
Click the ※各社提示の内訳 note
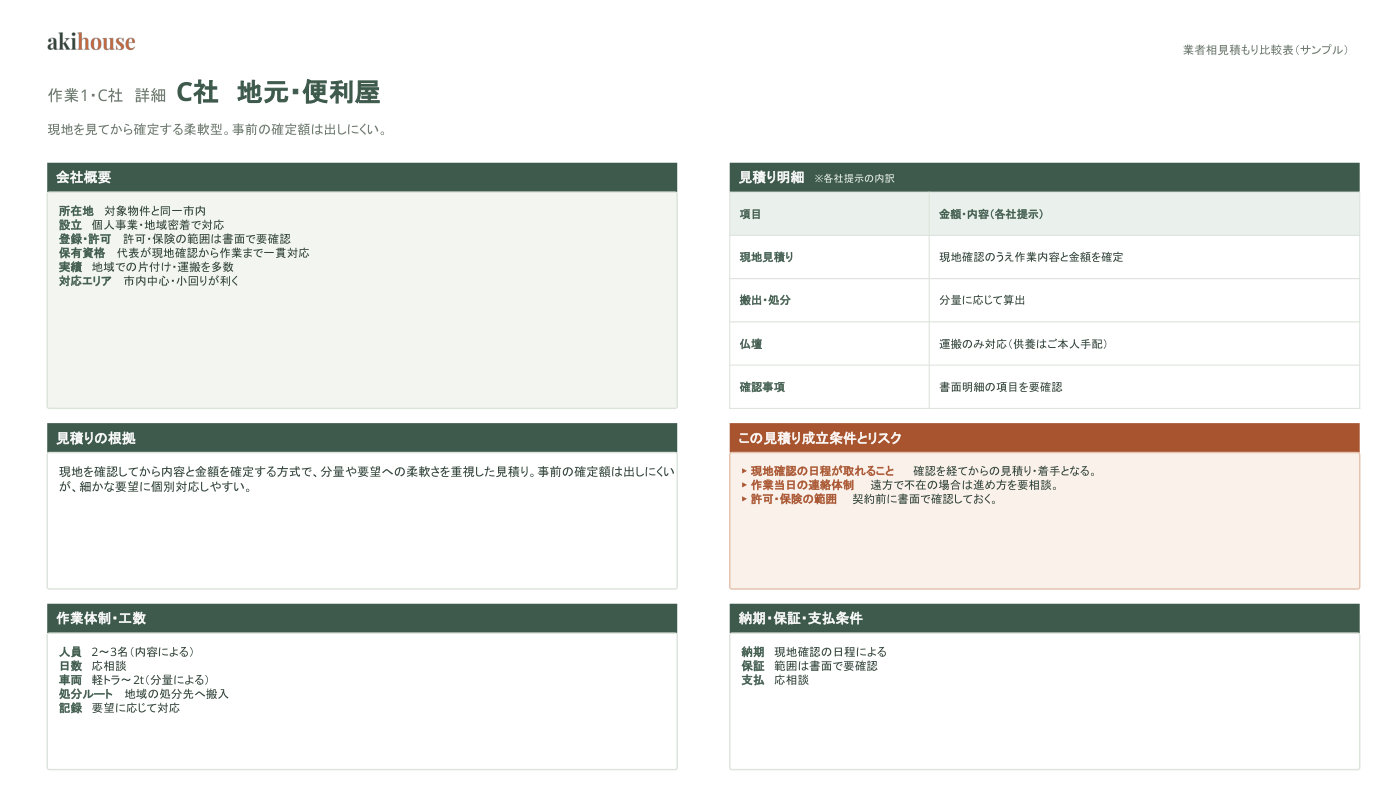click(x=854, y=178)
